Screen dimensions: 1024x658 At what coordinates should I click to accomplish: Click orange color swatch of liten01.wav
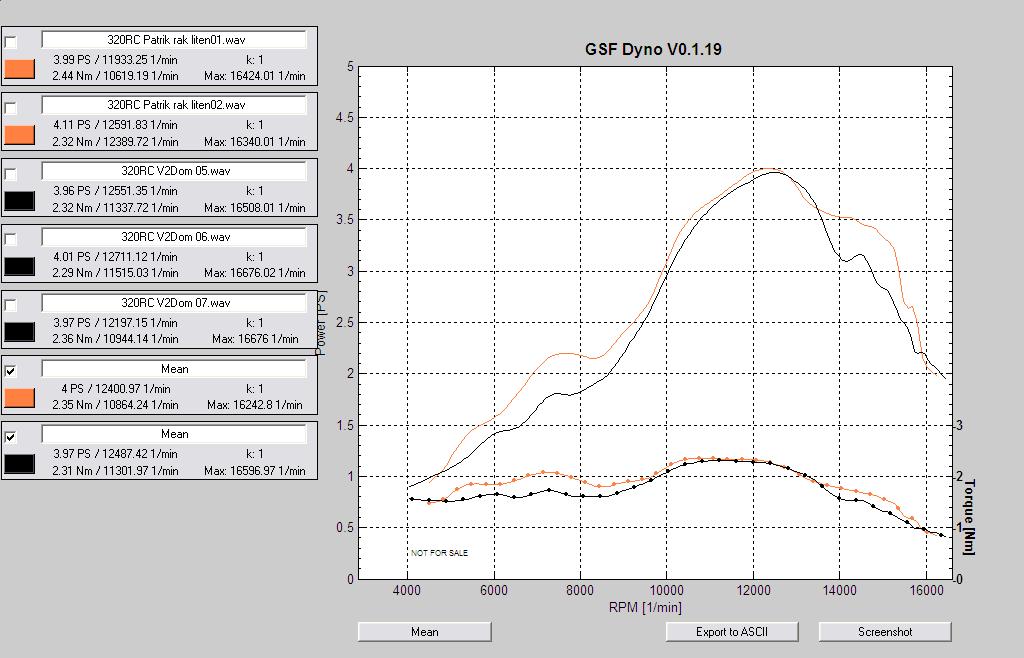coord(20,69)
